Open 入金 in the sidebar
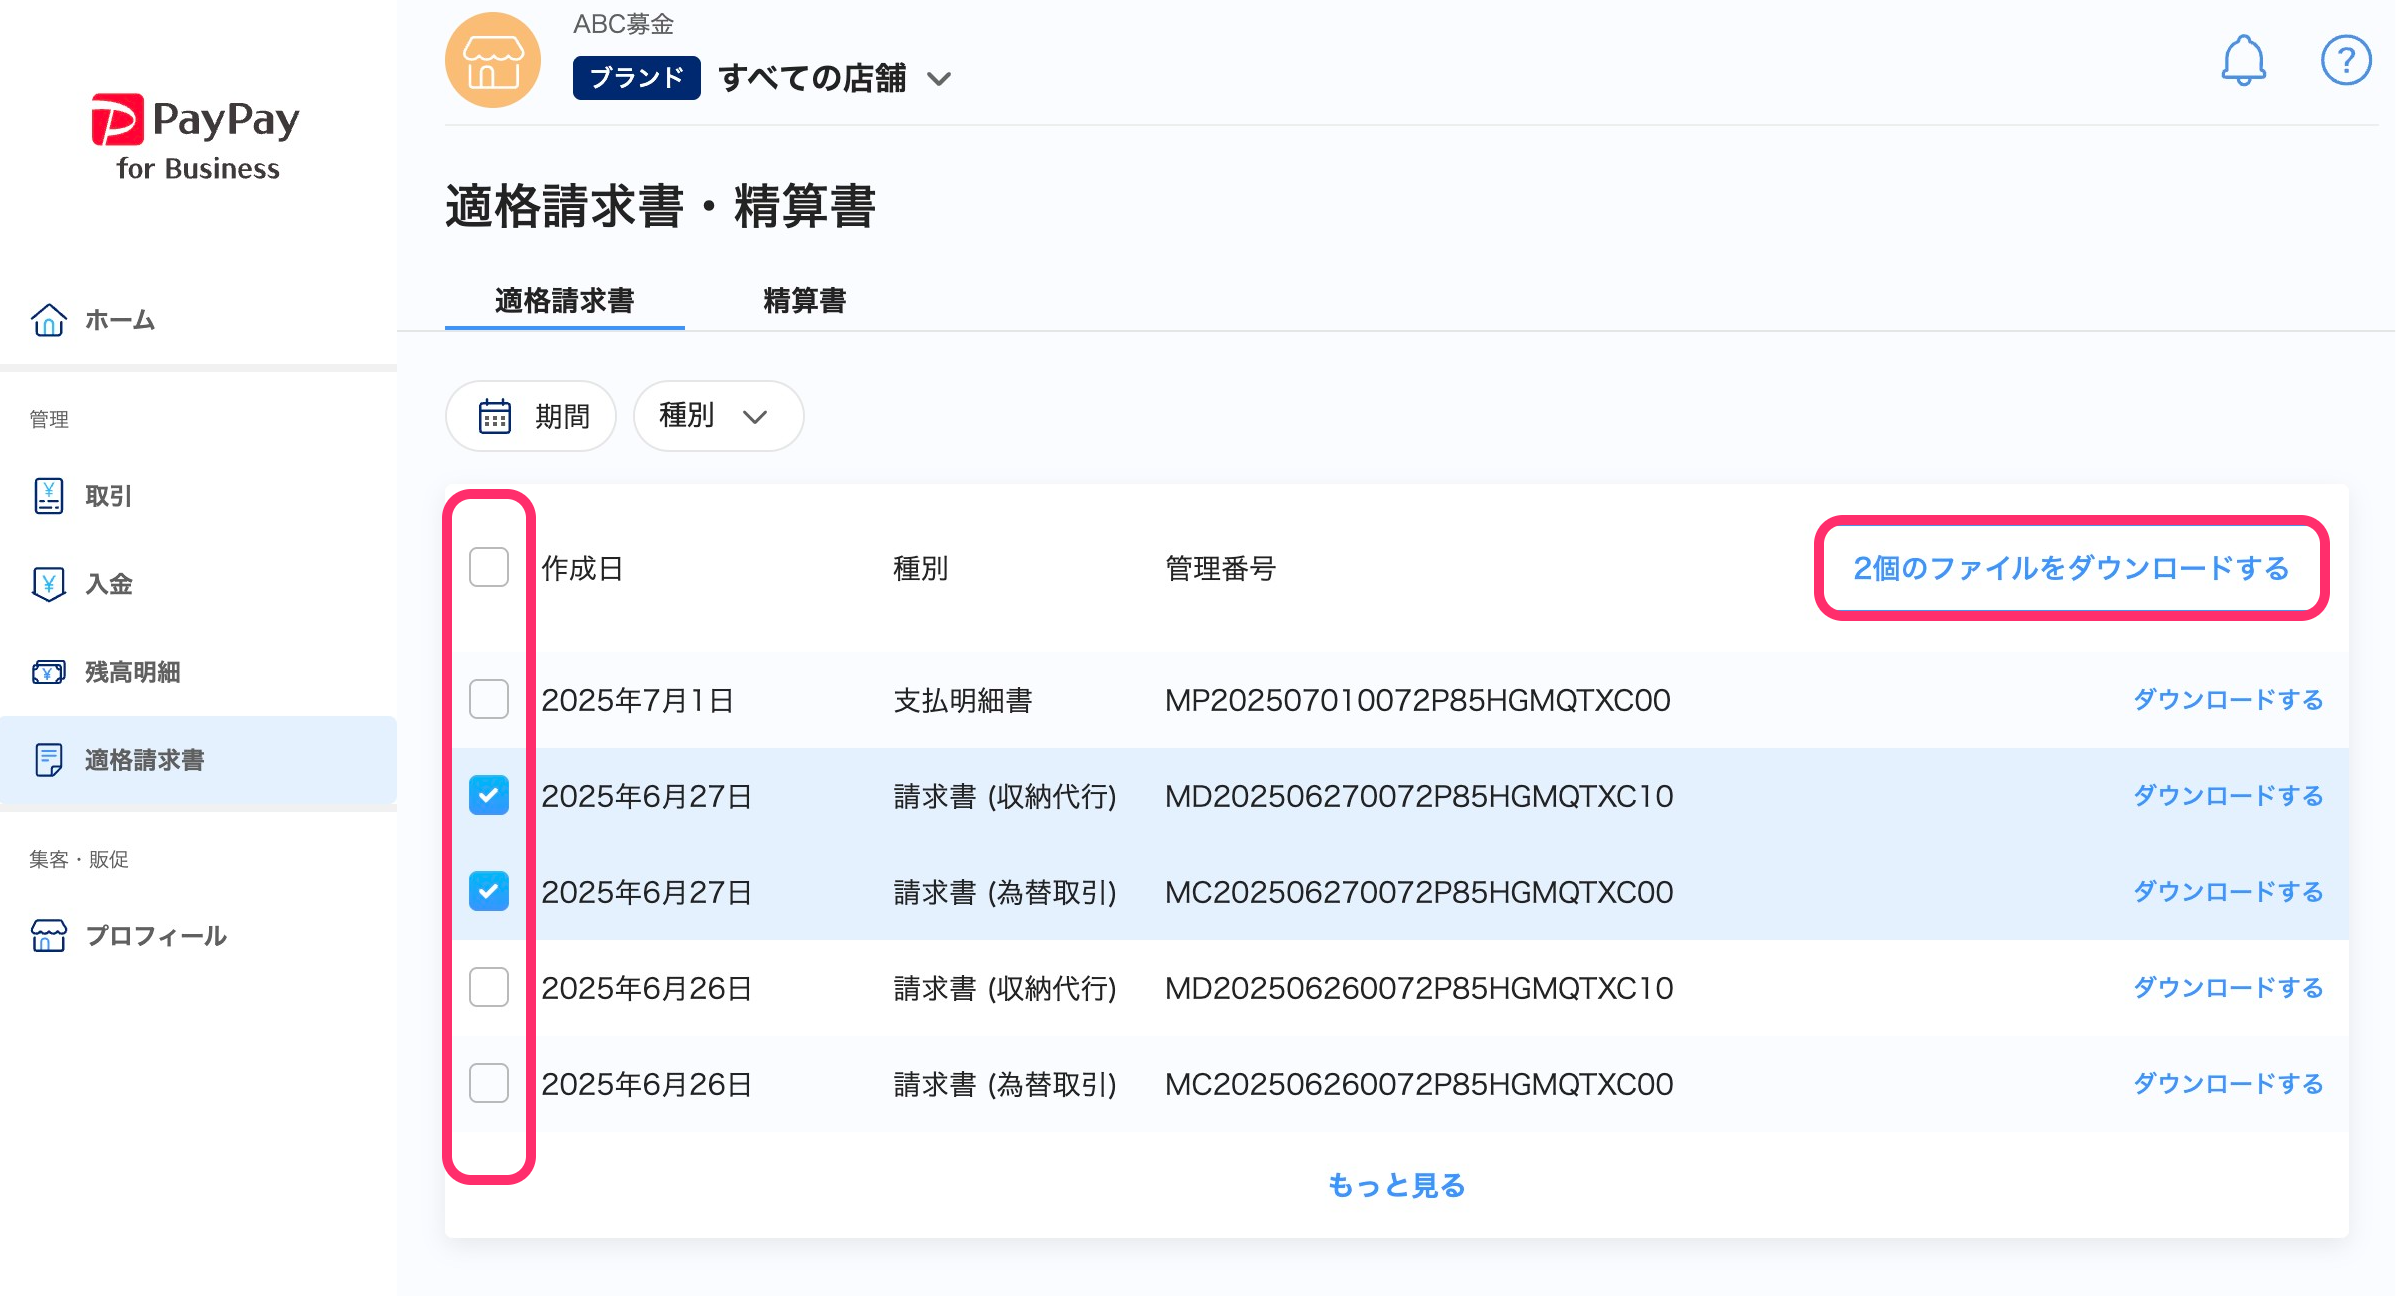Image resolution: width=2396 pixels, height=1296 pixels. pyautogui.click(x=198, y=584)
